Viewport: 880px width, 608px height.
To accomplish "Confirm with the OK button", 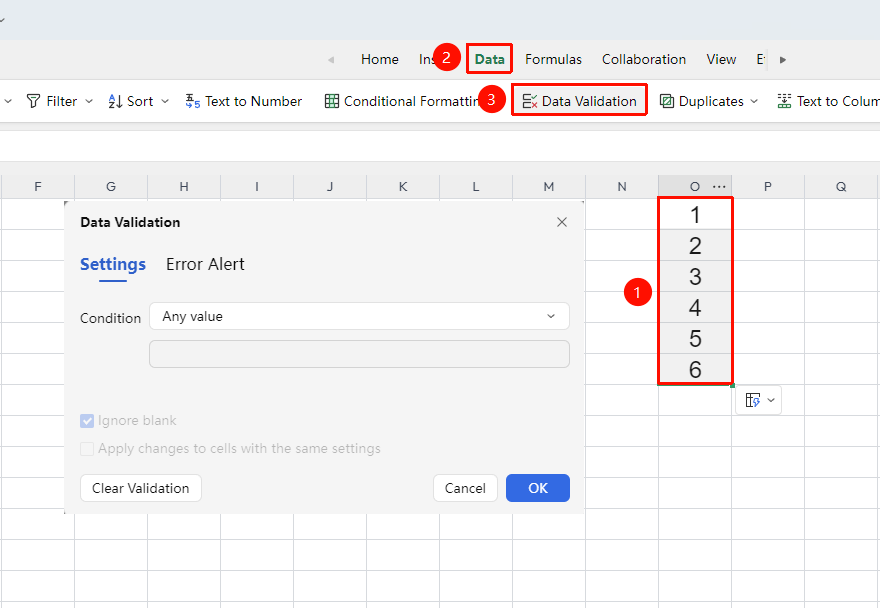I will point(538,488).
